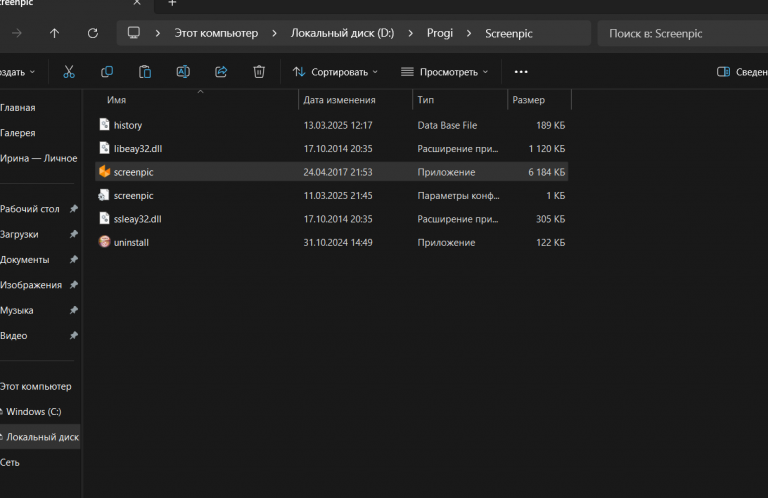Image resolution: width=768 pixels, height=498 pixels.
Task: Open Ирина — Личное in sidebar
Action: 39,158
